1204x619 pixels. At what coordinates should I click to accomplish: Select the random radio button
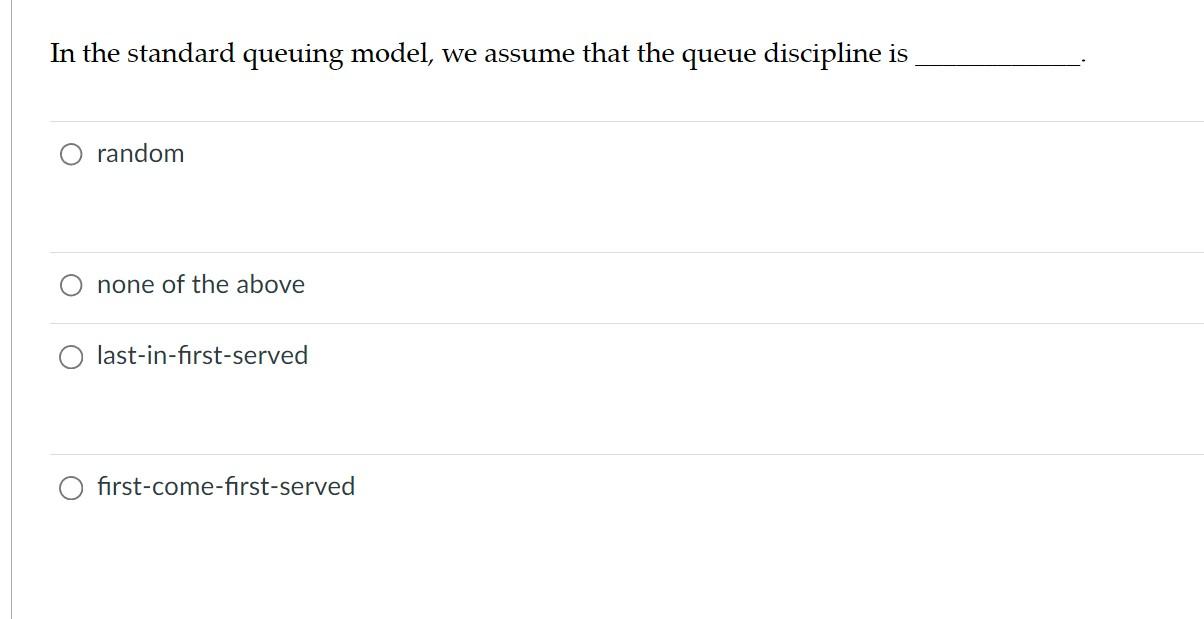point(70,154)
